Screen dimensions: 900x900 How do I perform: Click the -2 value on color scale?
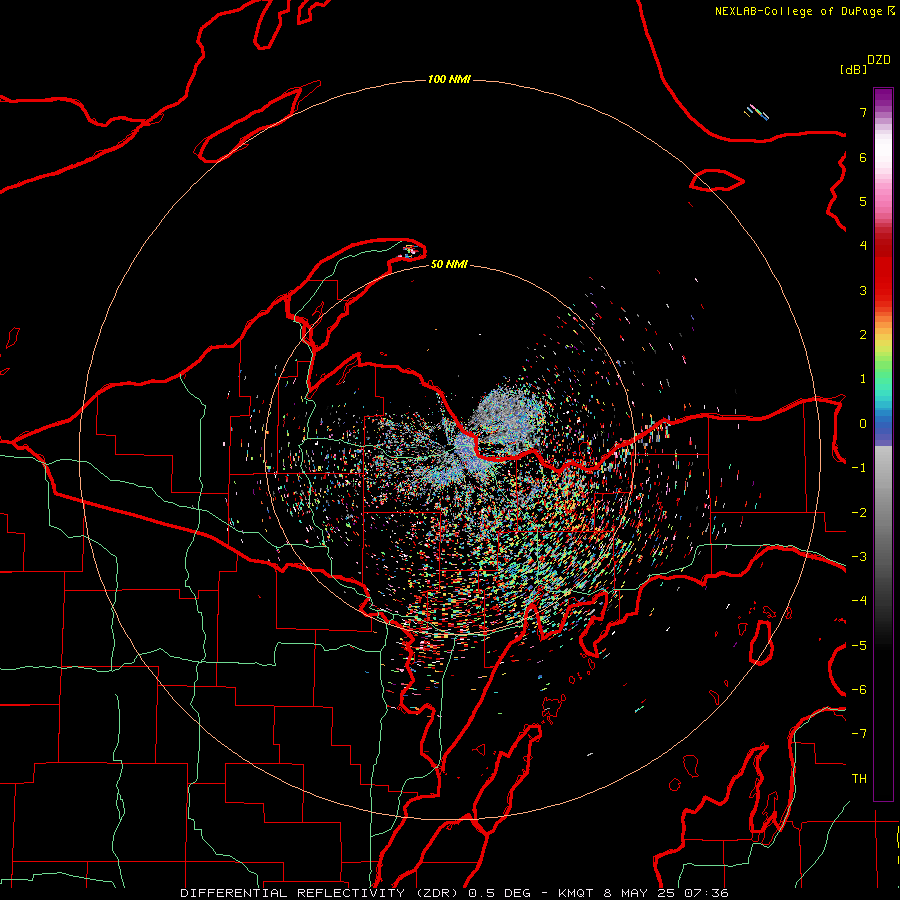(x=859, y=513)
